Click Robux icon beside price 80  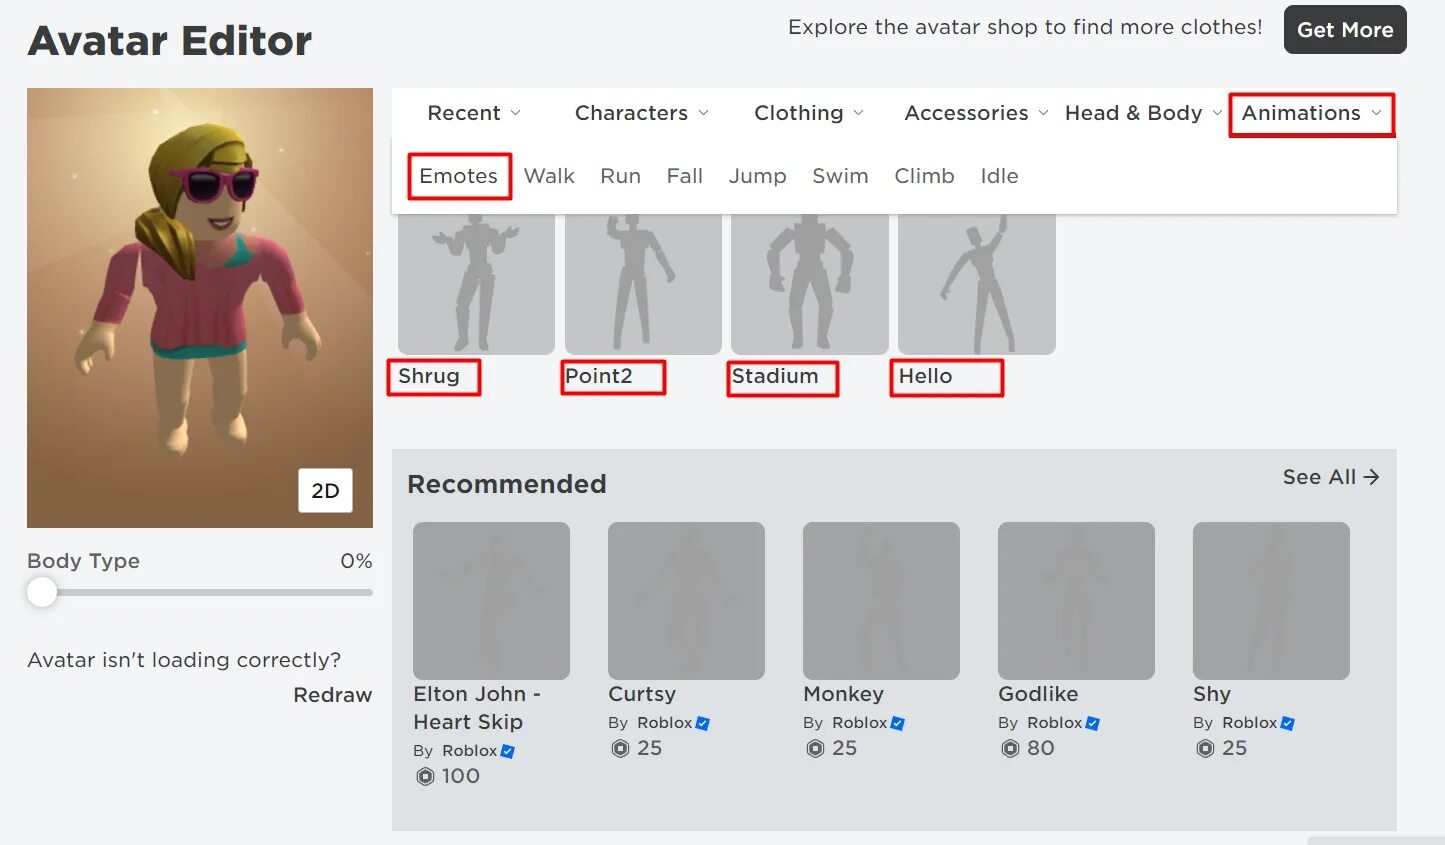(x=1010, y=748)
